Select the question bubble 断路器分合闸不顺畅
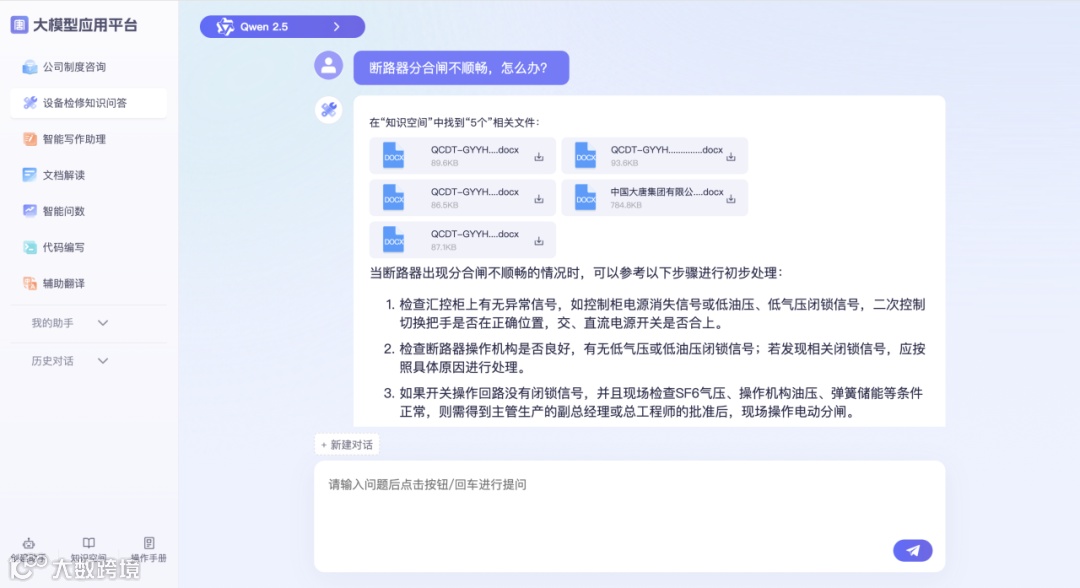The width and height of the screenshot is (1080, 588). [461, 67]
